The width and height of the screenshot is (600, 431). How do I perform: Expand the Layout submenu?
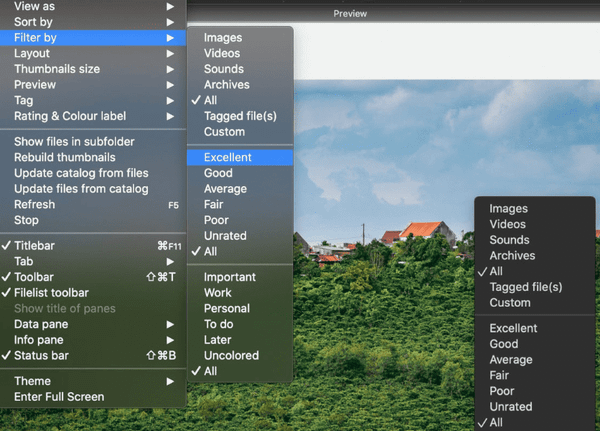tap(93, 54)
